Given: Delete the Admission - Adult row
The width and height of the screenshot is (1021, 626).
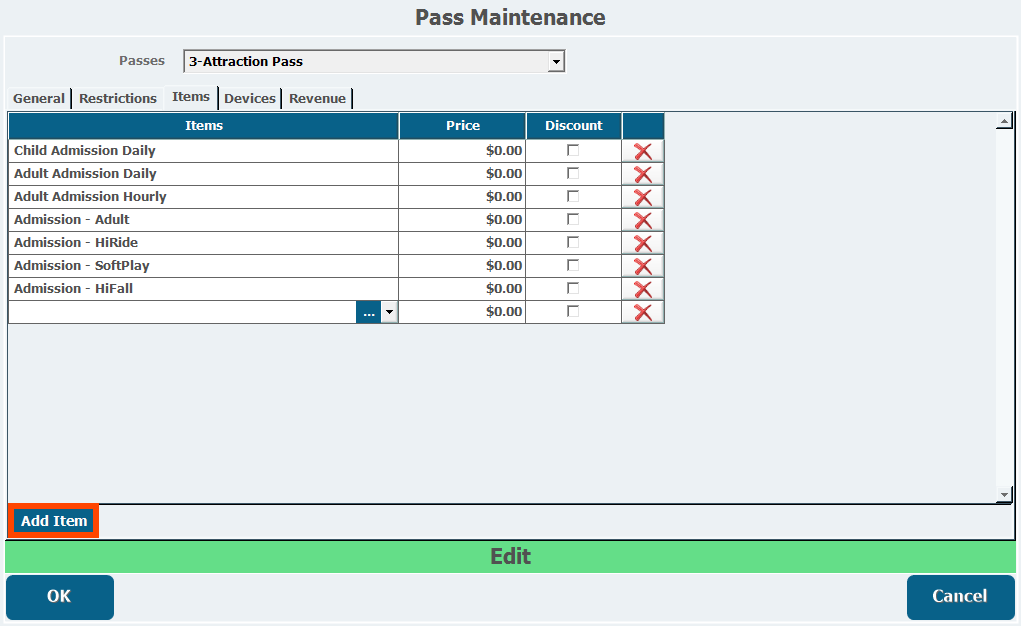Looking at the screenshot, I should (x=643, y=220).
